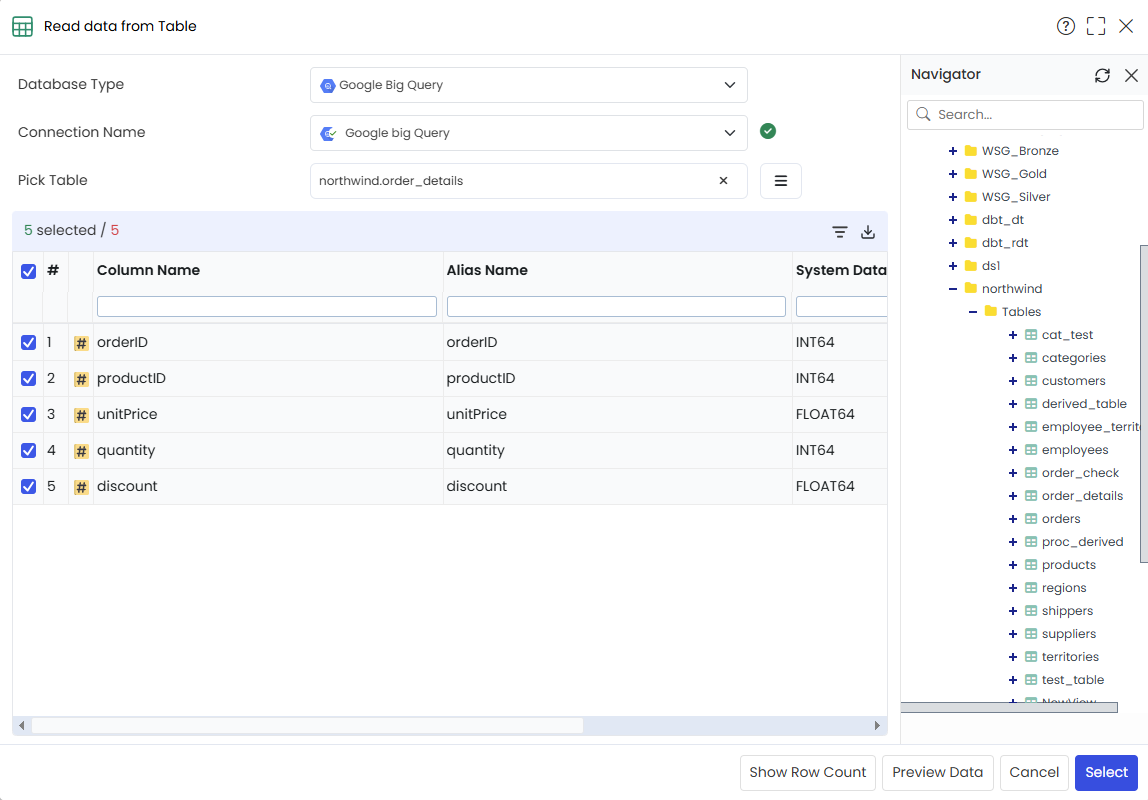This screenshot has width=1148, height=800.
Task: Click the column filter icon
Action: click(840, 232)
